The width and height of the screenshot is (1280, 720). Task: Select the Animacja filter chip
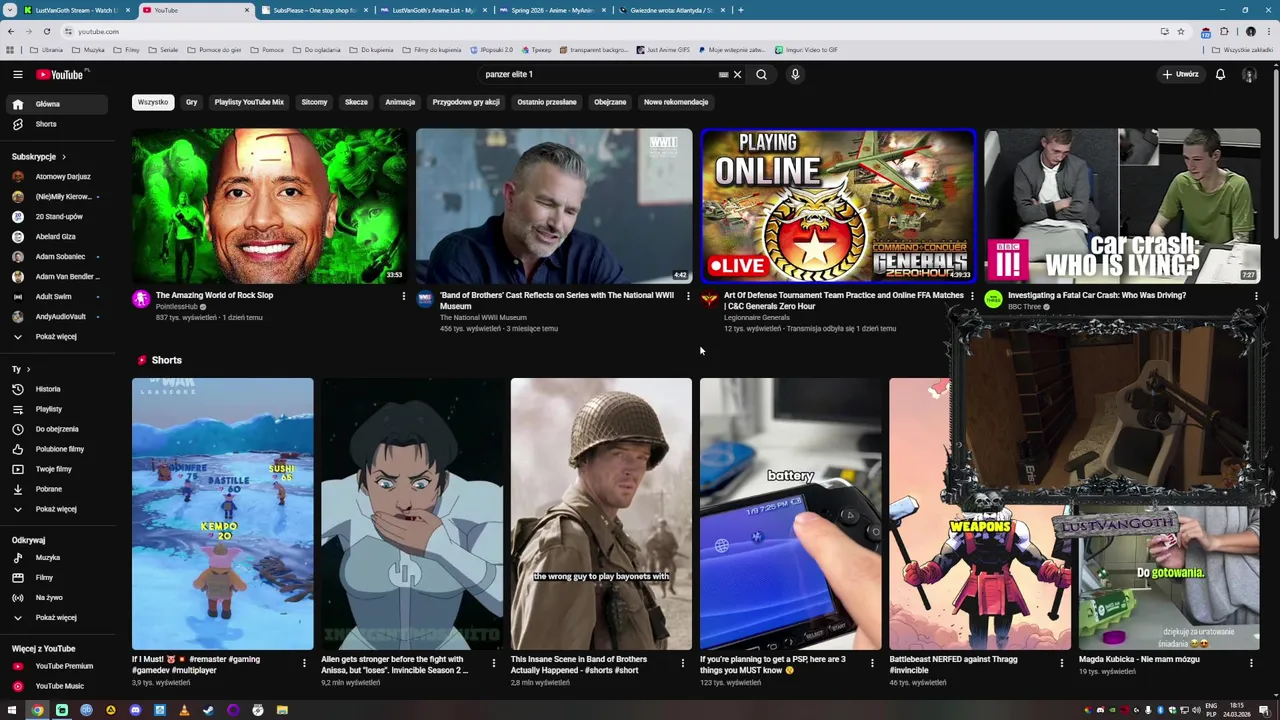point(400,102)
